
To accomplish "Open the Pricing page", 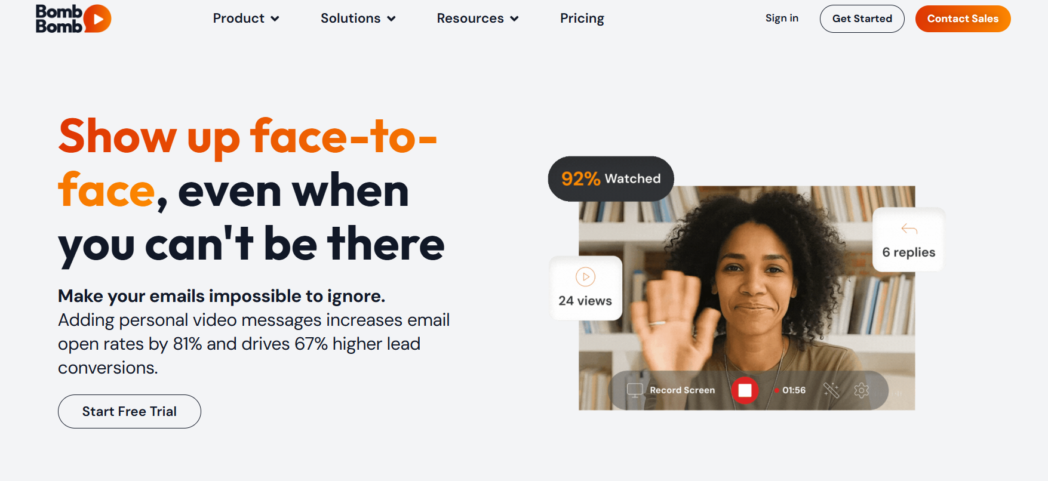I will [x=582, y=19].
